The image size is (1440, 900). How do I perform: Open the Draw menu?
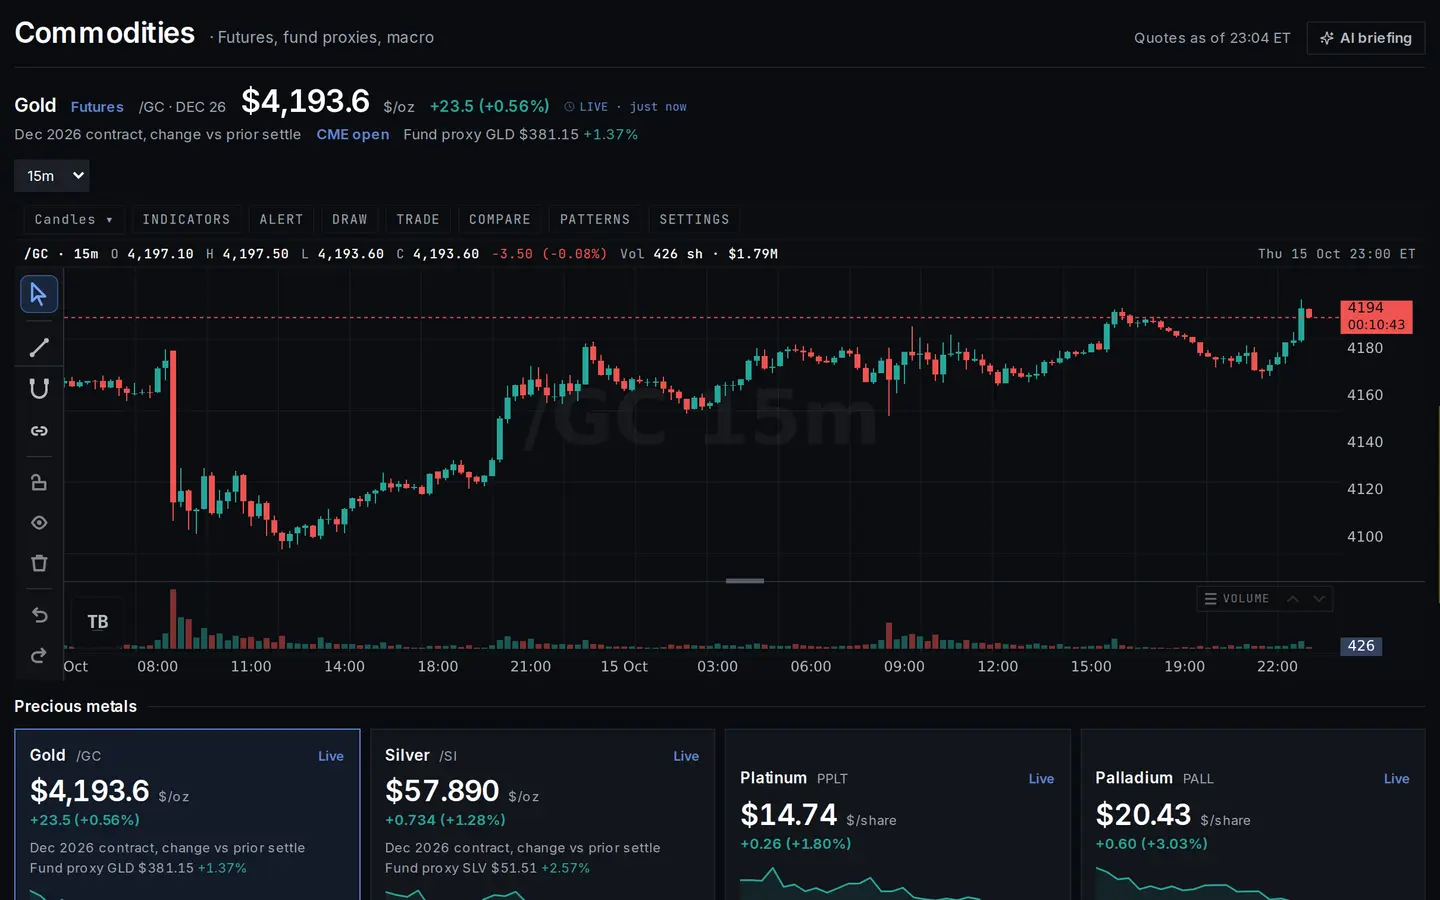[x=350, y=220]
